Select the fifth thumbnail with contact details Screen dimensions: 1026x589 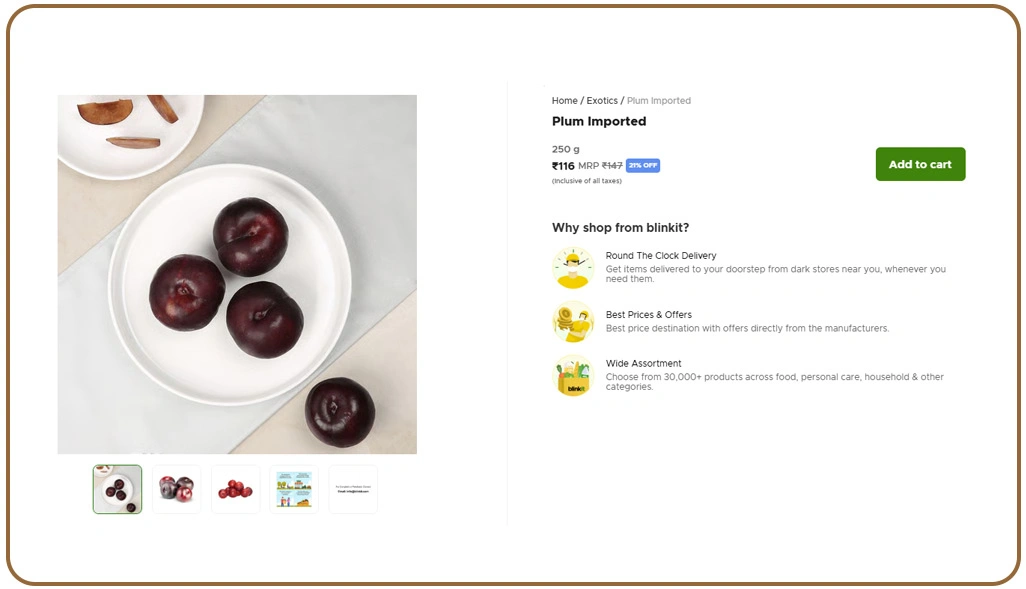point(353,489)
